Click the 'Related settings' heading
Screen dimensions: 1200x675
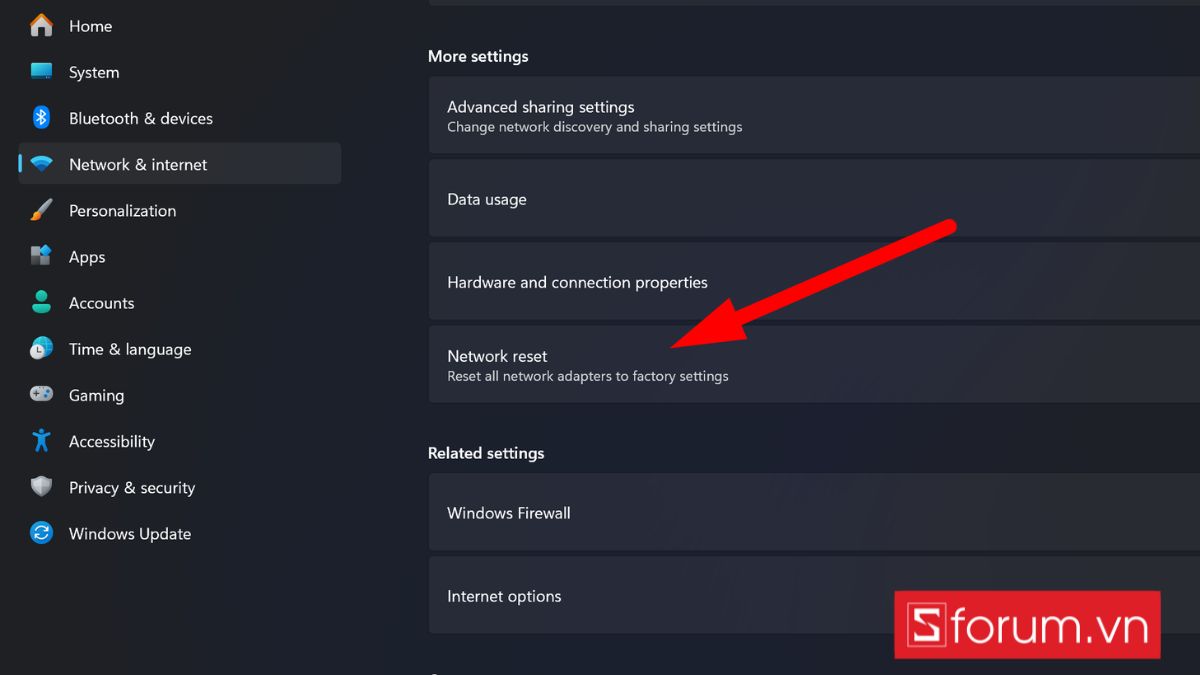486,453
